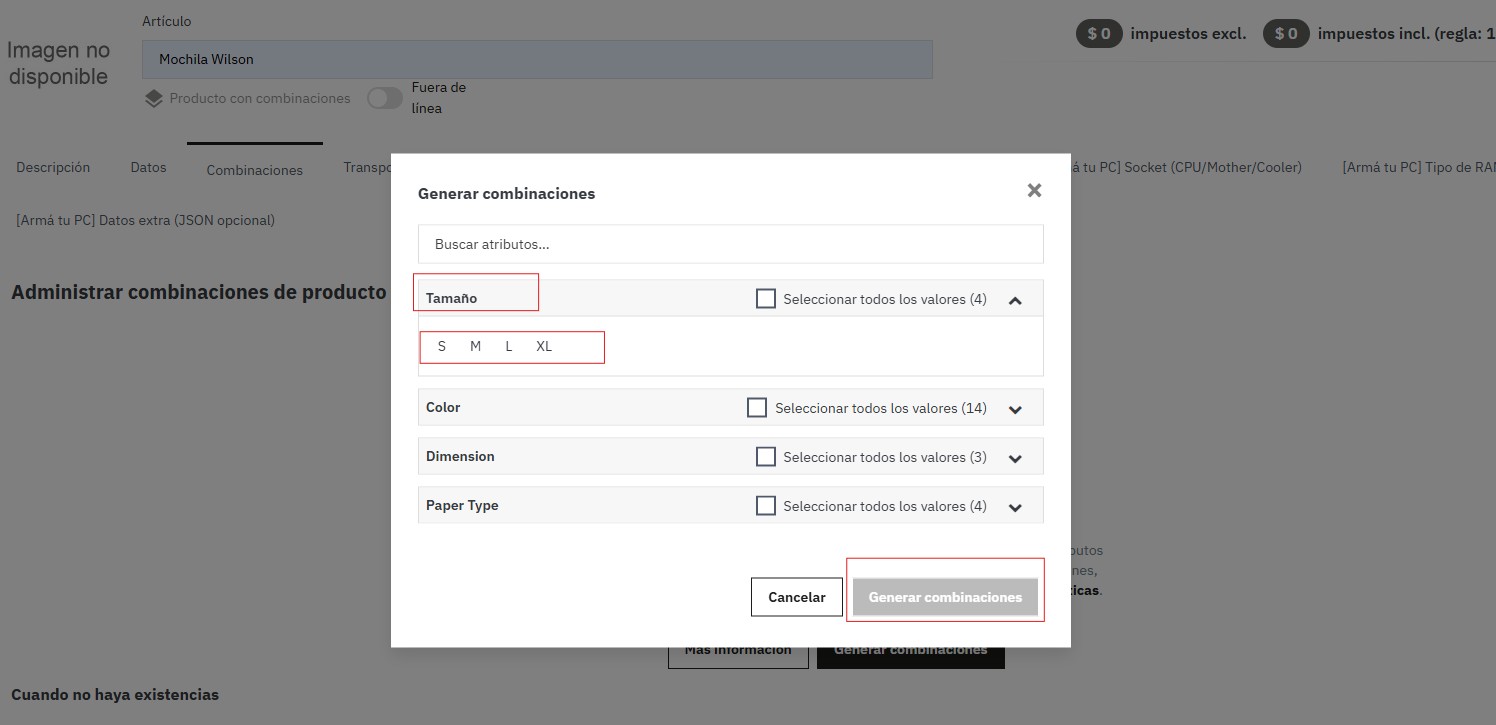The height and width of the screenshot is (725, 1496).
Task: Open the Datos extra (JSON opcional) tab
Action: click(x=145, y=220)
